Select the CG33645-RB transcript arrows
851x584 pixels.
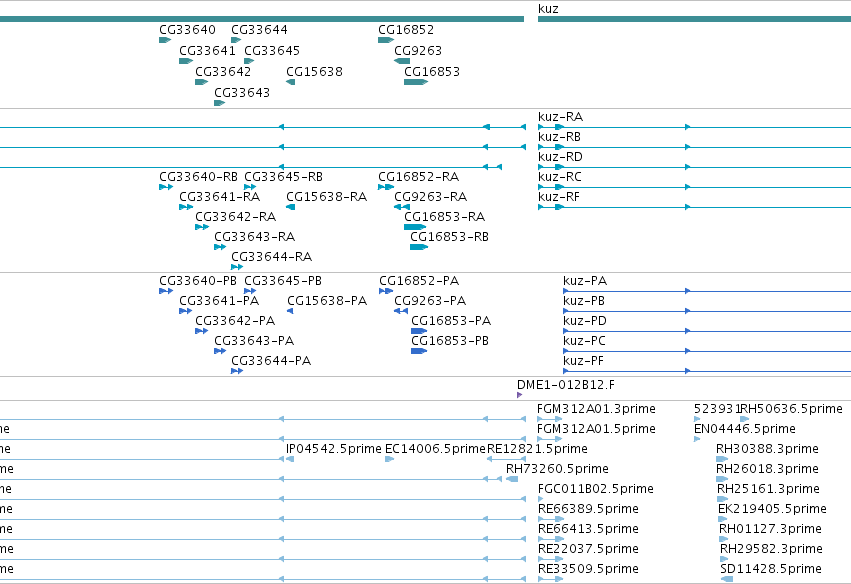250,187
